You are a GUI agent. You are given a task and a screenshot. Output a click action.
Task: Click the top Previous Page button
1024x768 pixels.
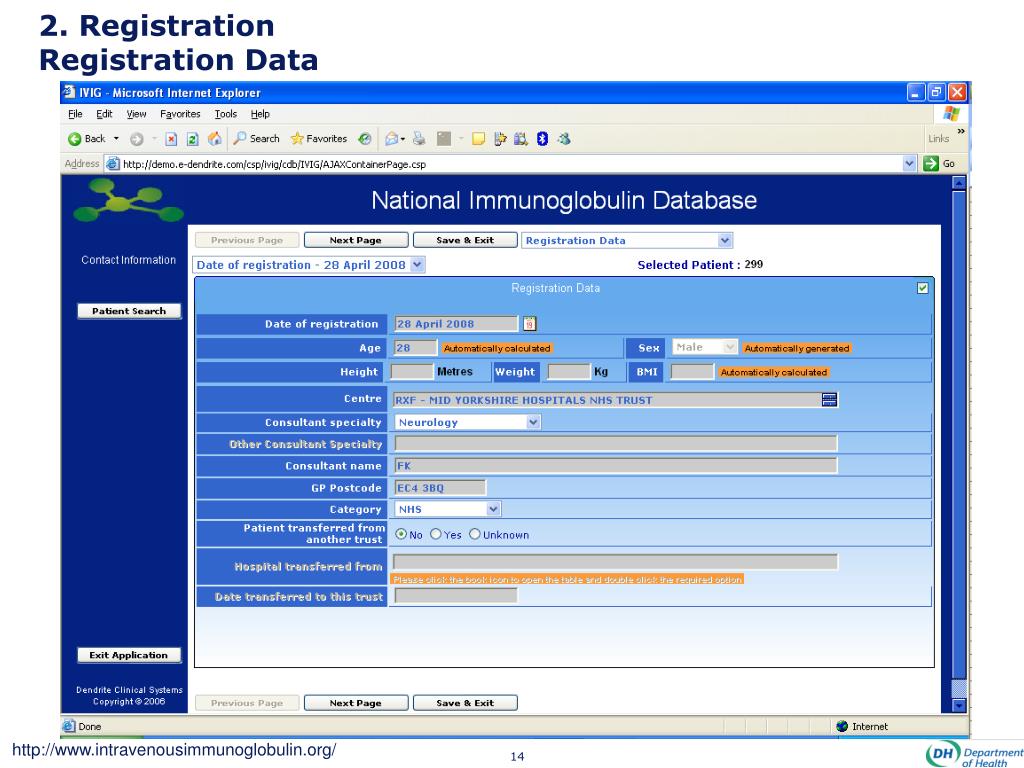[247, 240]
